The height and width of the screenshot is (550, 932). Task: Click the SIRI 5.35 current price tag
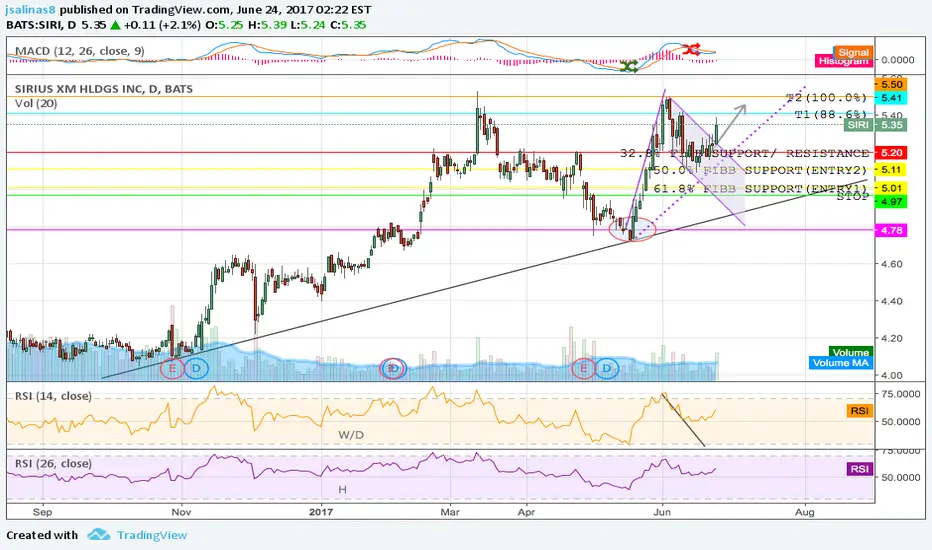coord(874,125)
